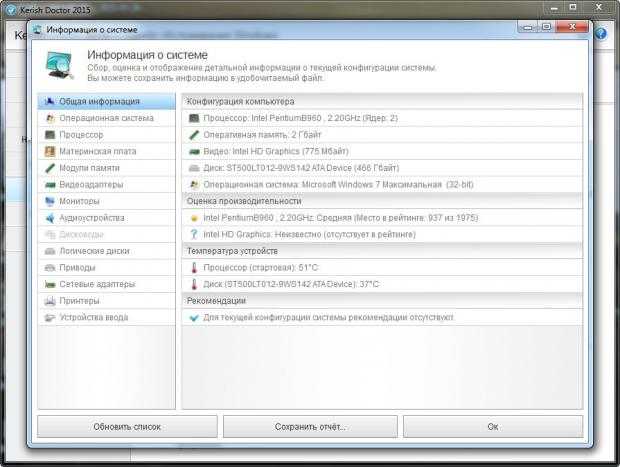The height and width of the screenshot is (467, 620).
Task: Click the Принтеры printer icon
Action: 50,301
